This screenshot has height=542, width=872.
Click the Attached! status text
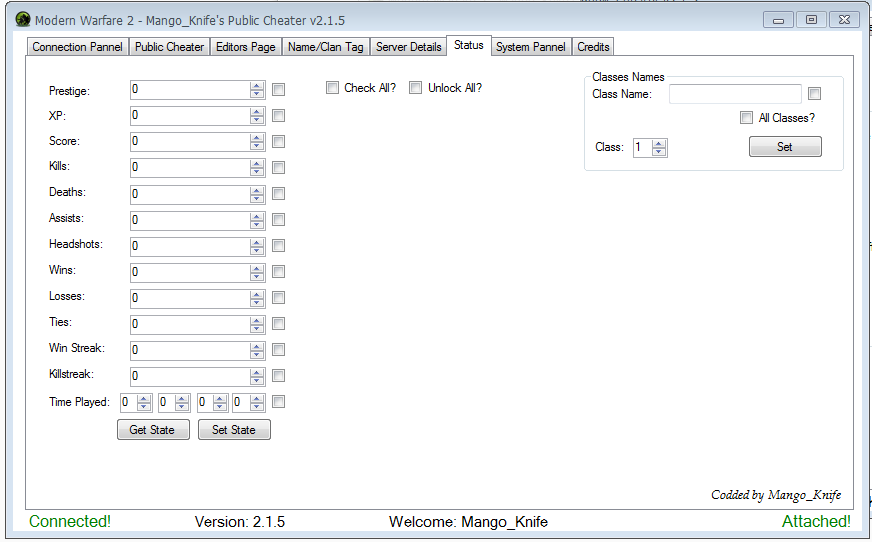coord(816,521)
